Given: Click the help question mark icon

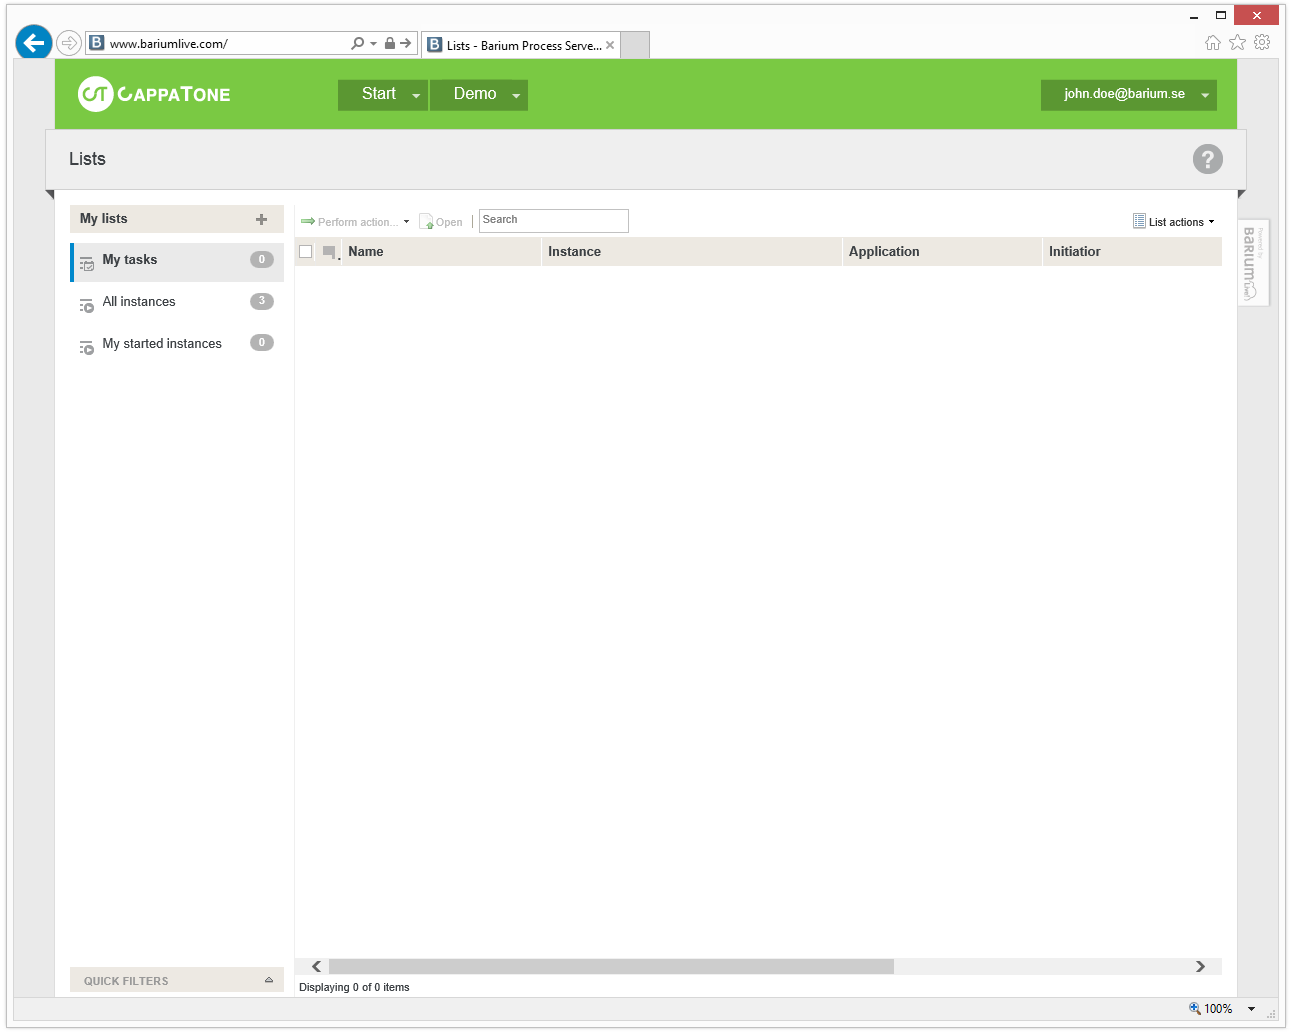Looking at the screenshot, I should [x=1207, y=159].
